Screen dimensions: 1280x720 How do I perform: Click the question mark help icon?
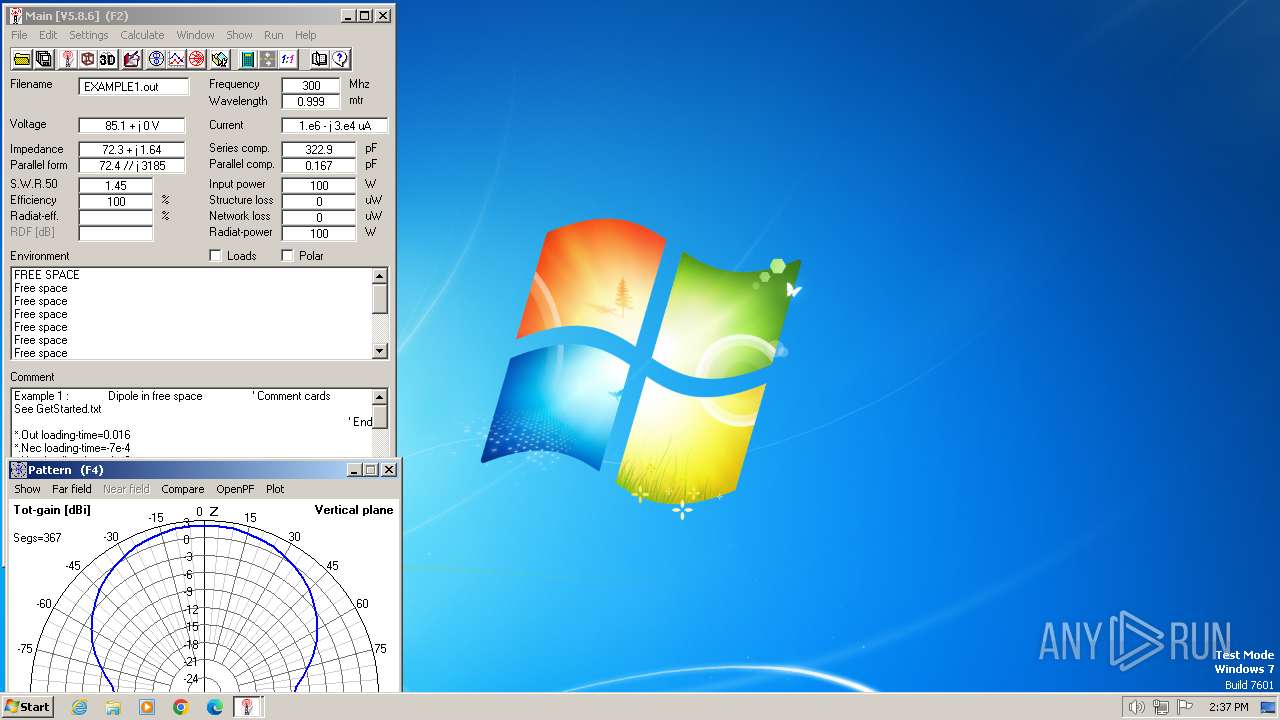(340, 59)
